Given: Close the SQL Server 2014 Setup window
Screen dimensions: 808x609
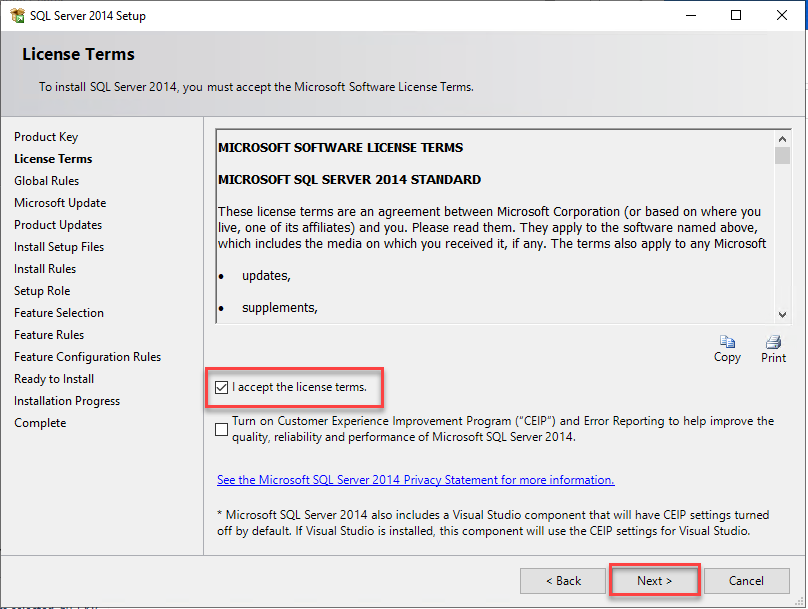Looking at the screenshot, I should [x=781, y=15].
